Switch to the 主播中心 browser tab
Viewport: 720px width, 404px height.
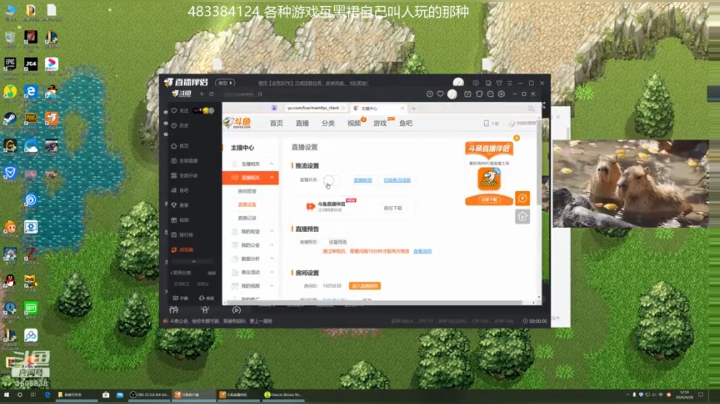[378, 108]
